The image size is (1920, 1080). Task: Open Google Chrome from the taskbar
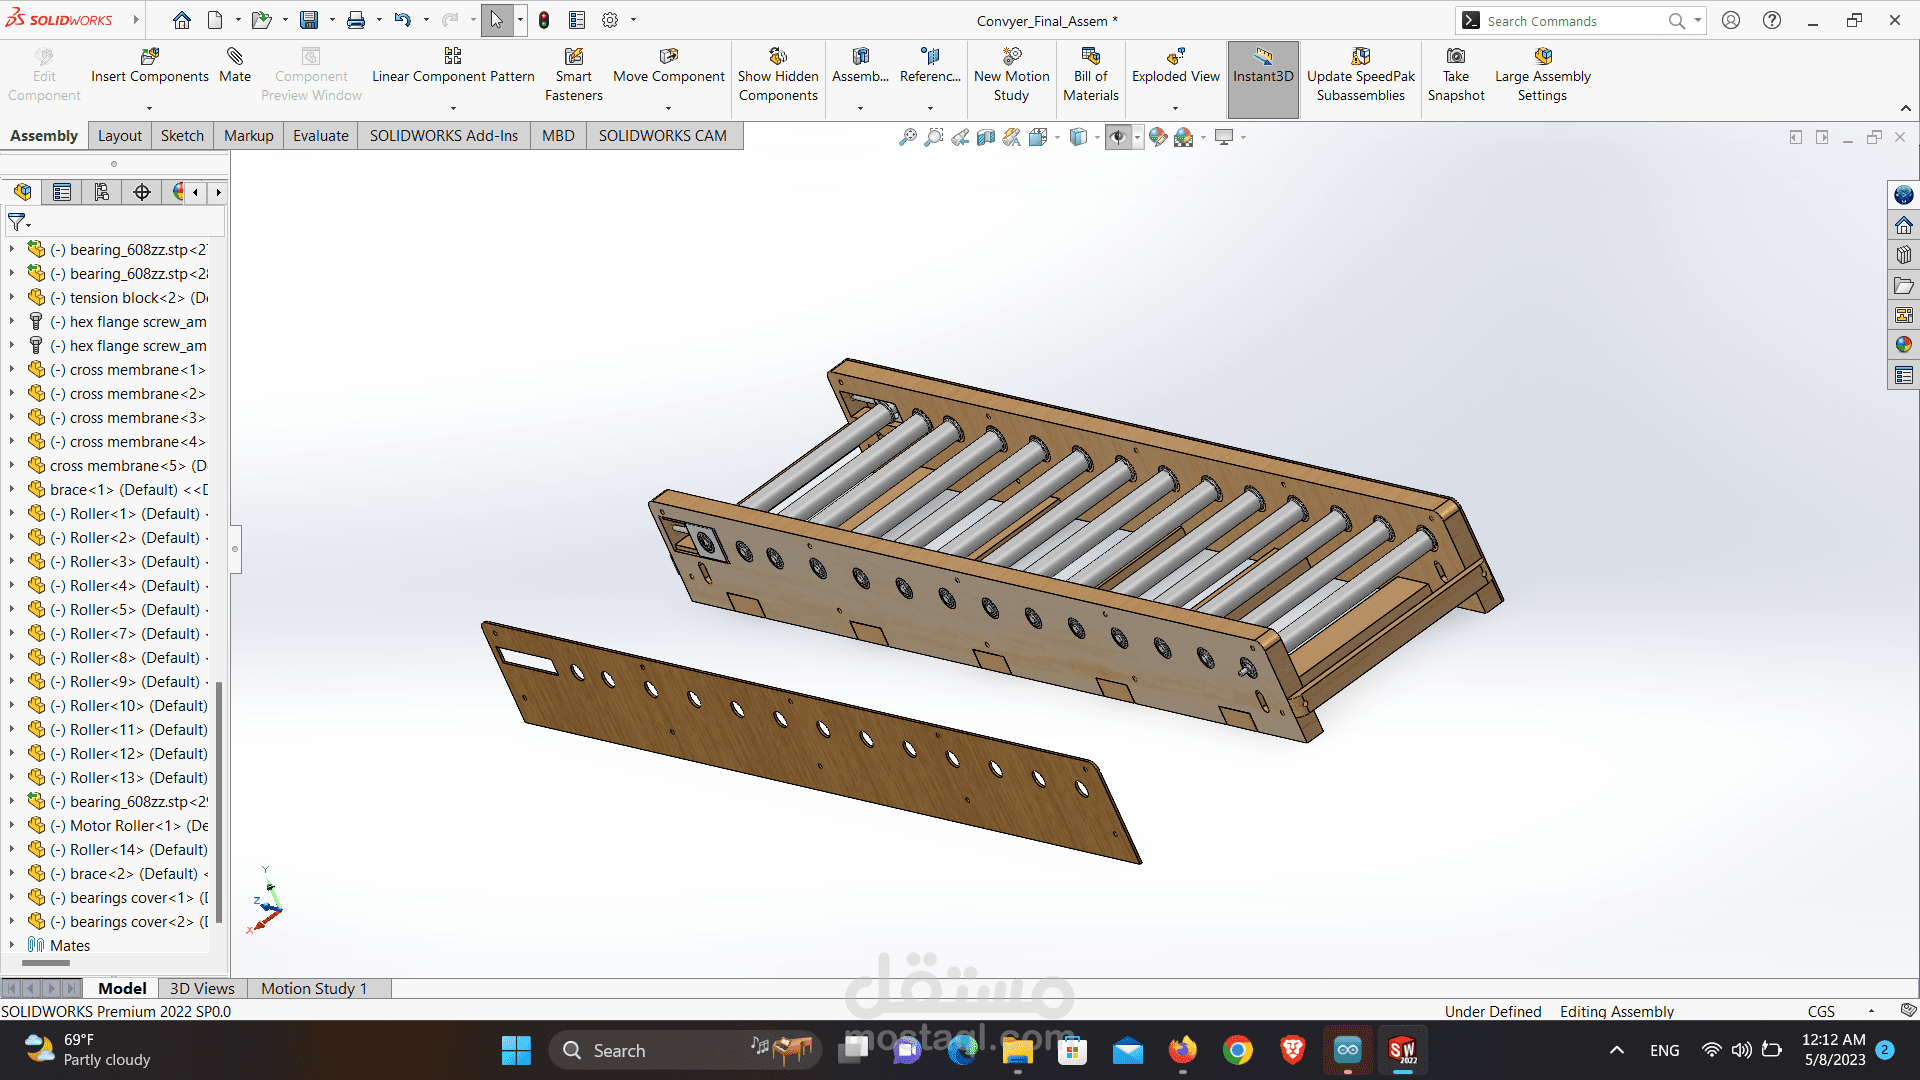(1237, 1050)
